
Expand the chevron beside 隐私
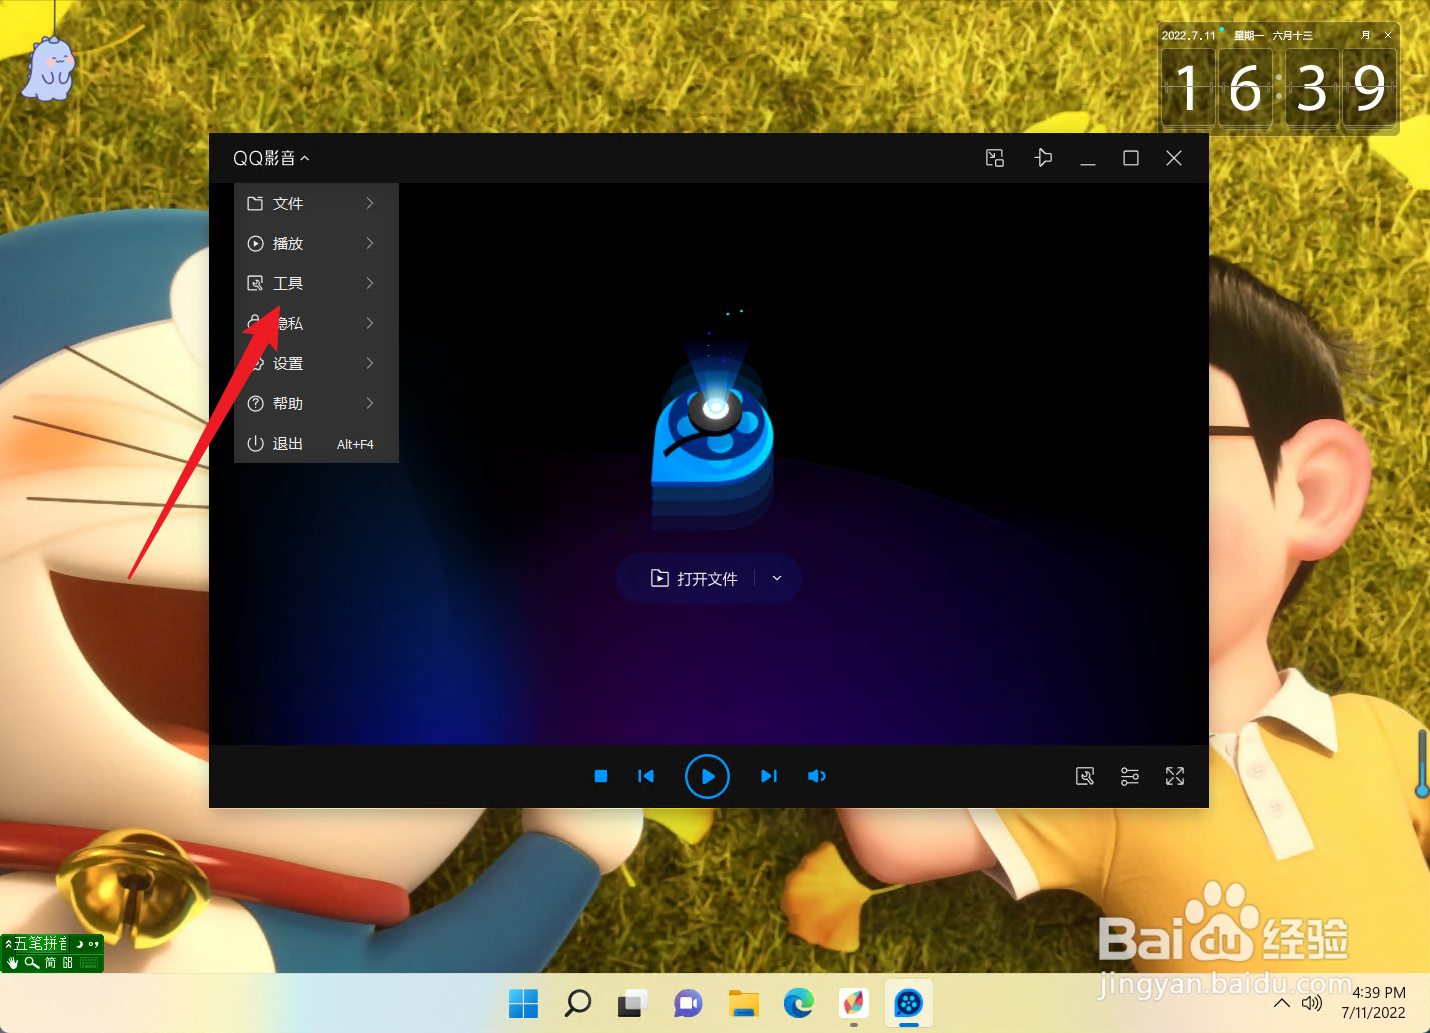point(370,323)
